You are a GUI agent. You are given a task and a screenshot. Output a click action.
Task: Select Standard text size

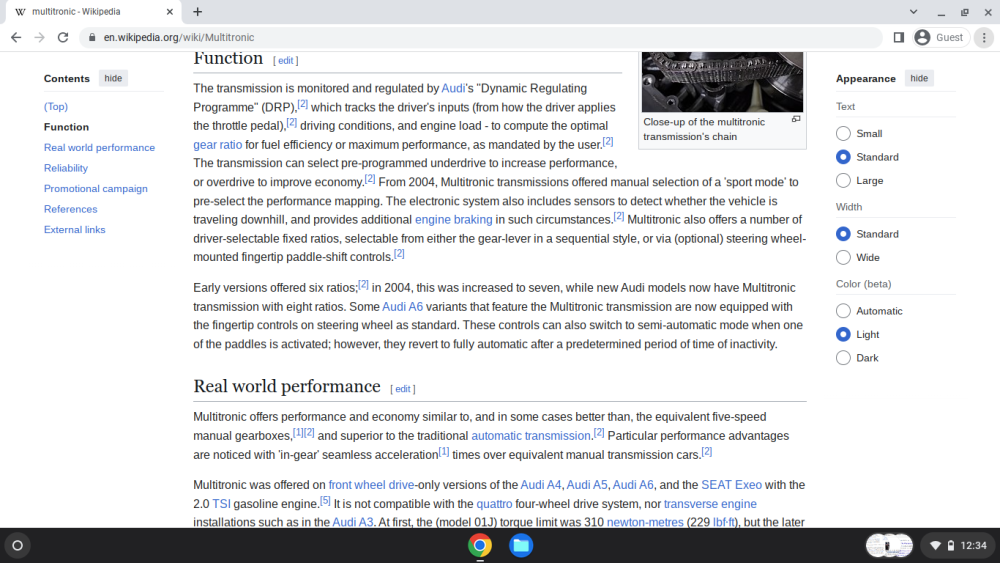(843, 157)
